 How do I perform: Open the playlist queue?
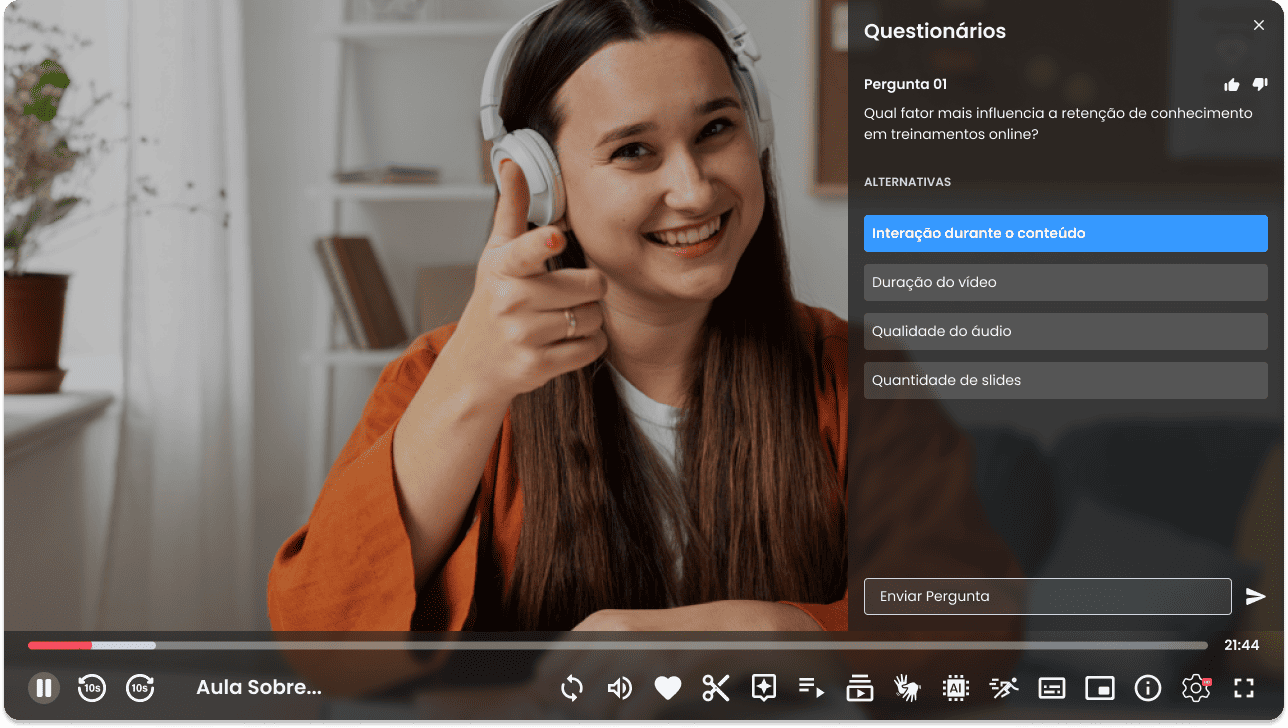pos(811,688)
